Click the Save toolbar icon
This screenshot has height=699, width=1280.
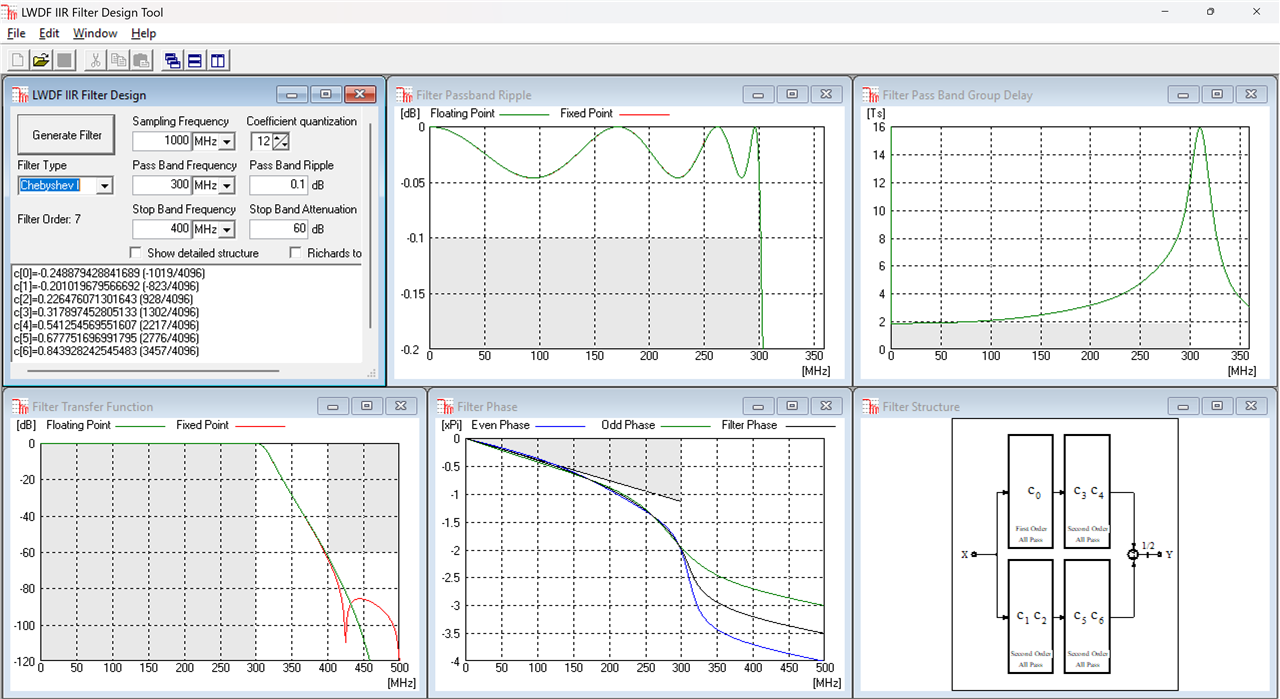64,60
